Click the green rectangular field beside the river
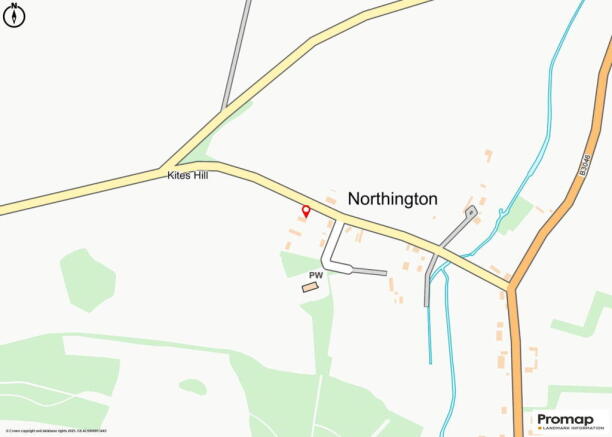 point(516,216)
